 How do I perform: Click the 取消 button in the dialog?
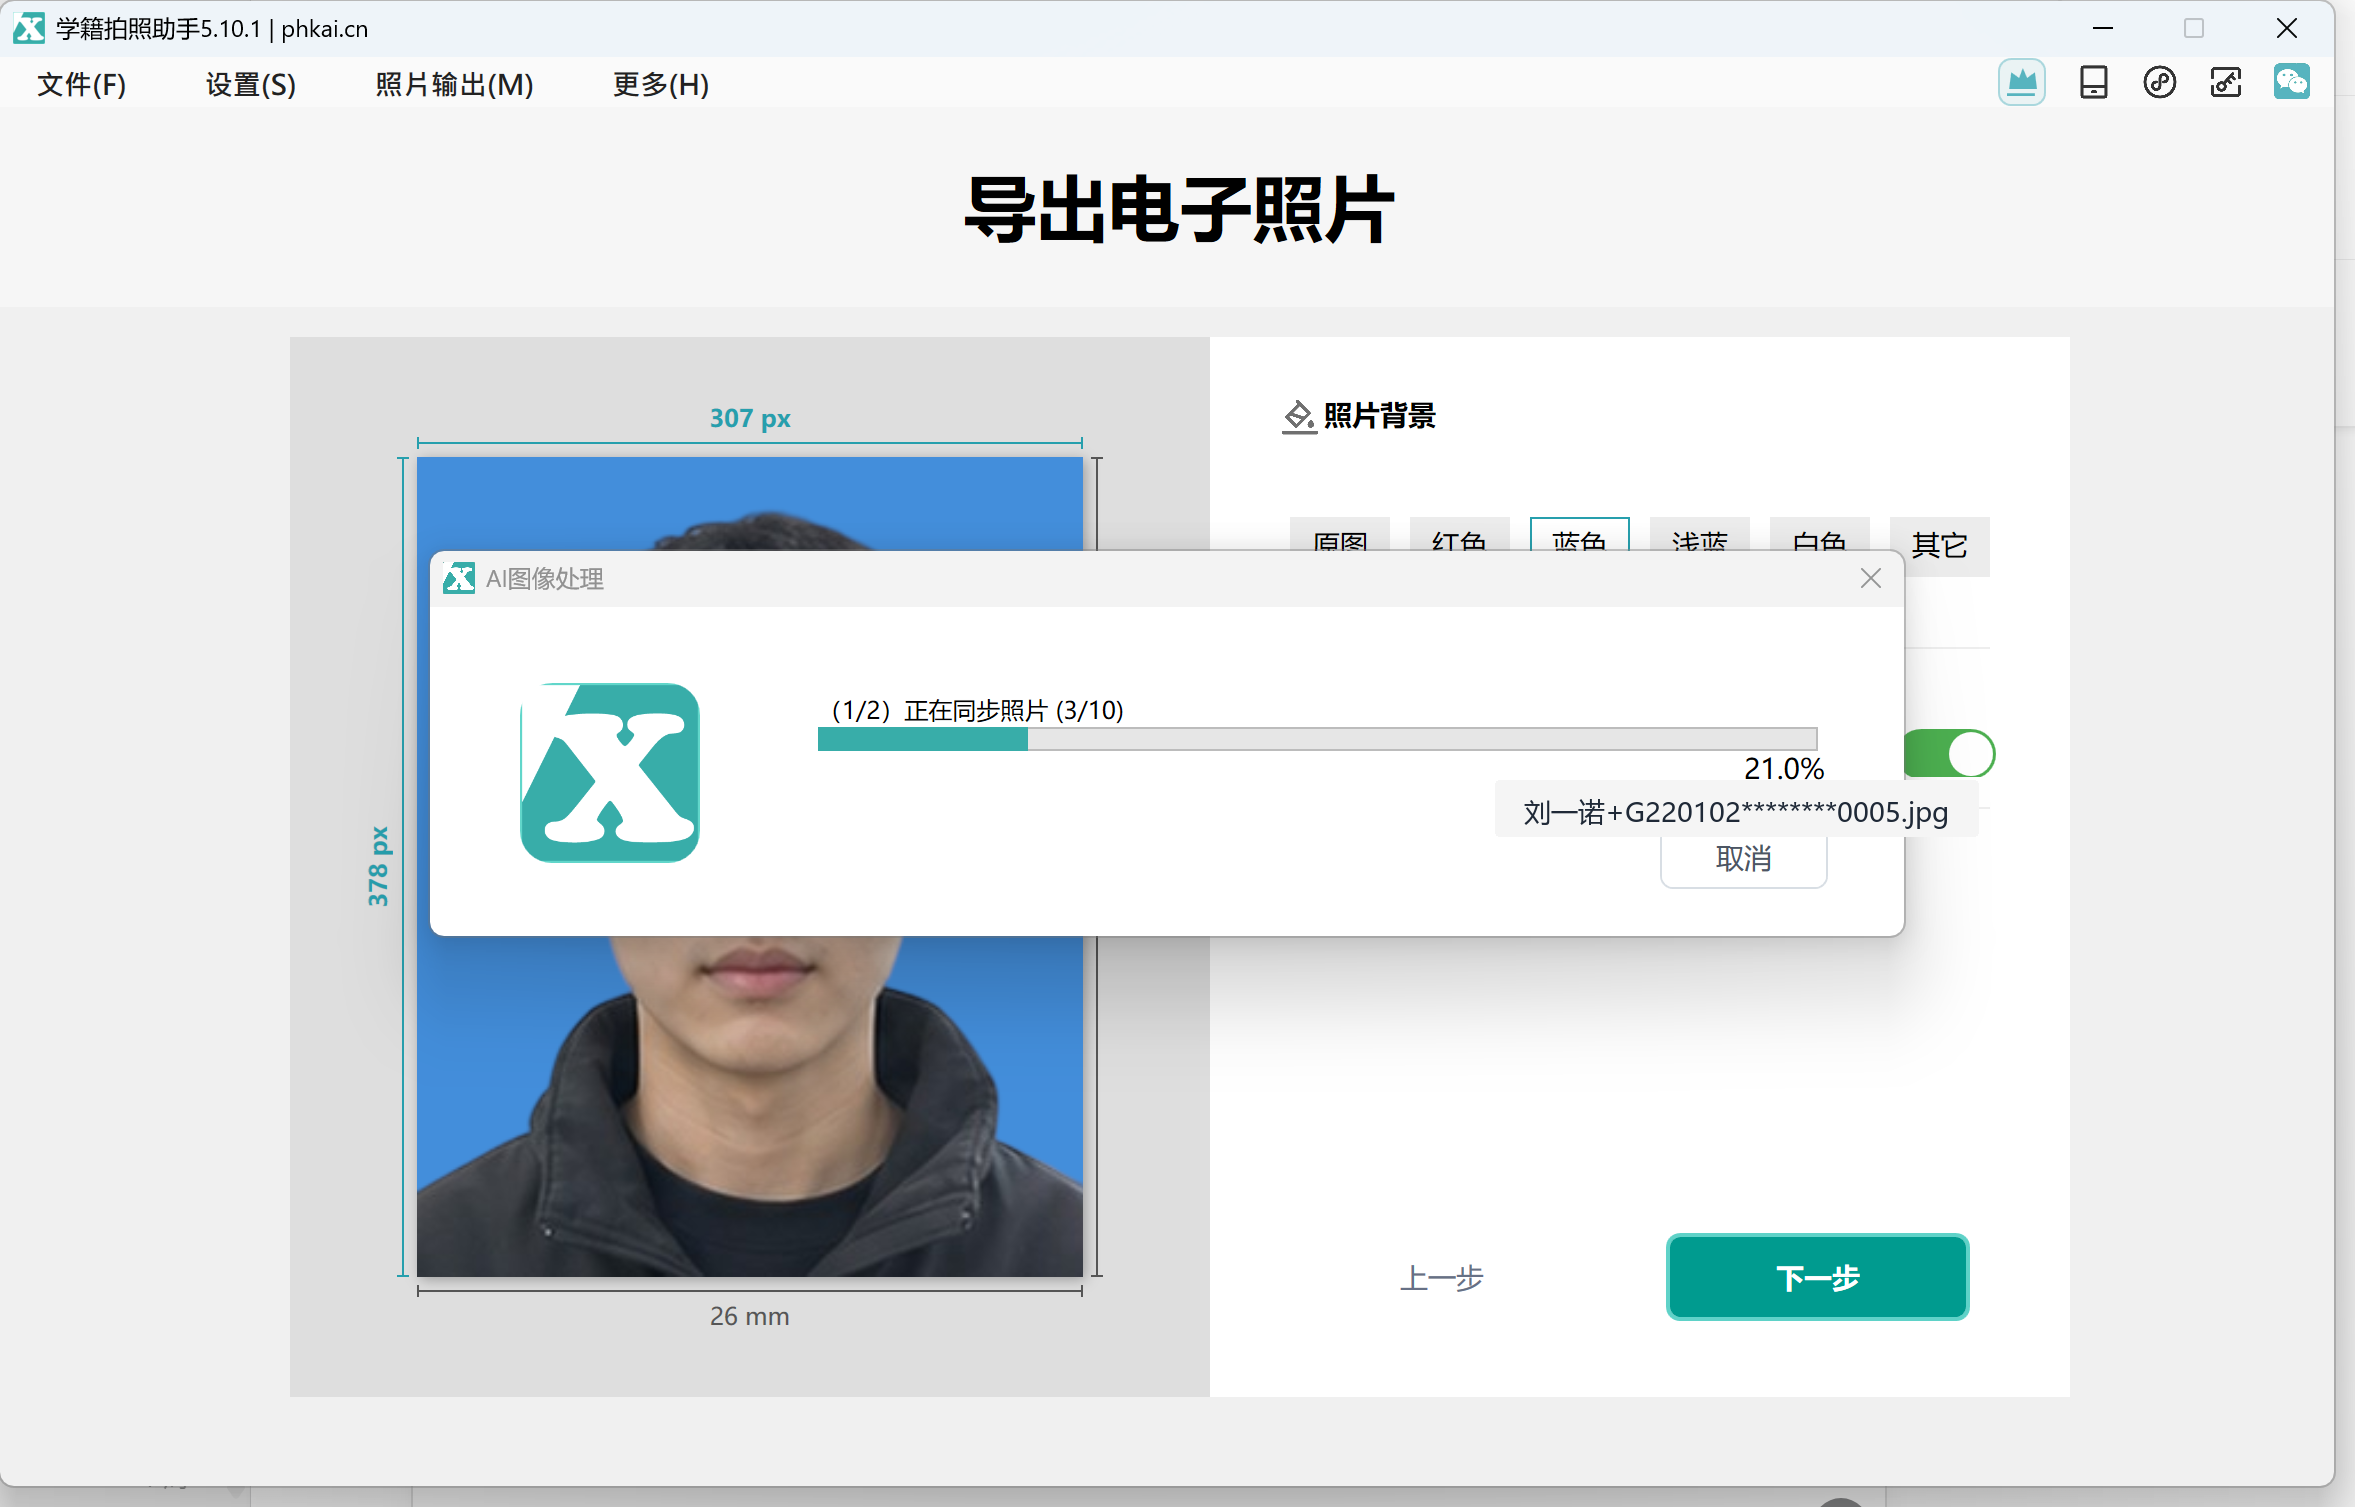1744,860
